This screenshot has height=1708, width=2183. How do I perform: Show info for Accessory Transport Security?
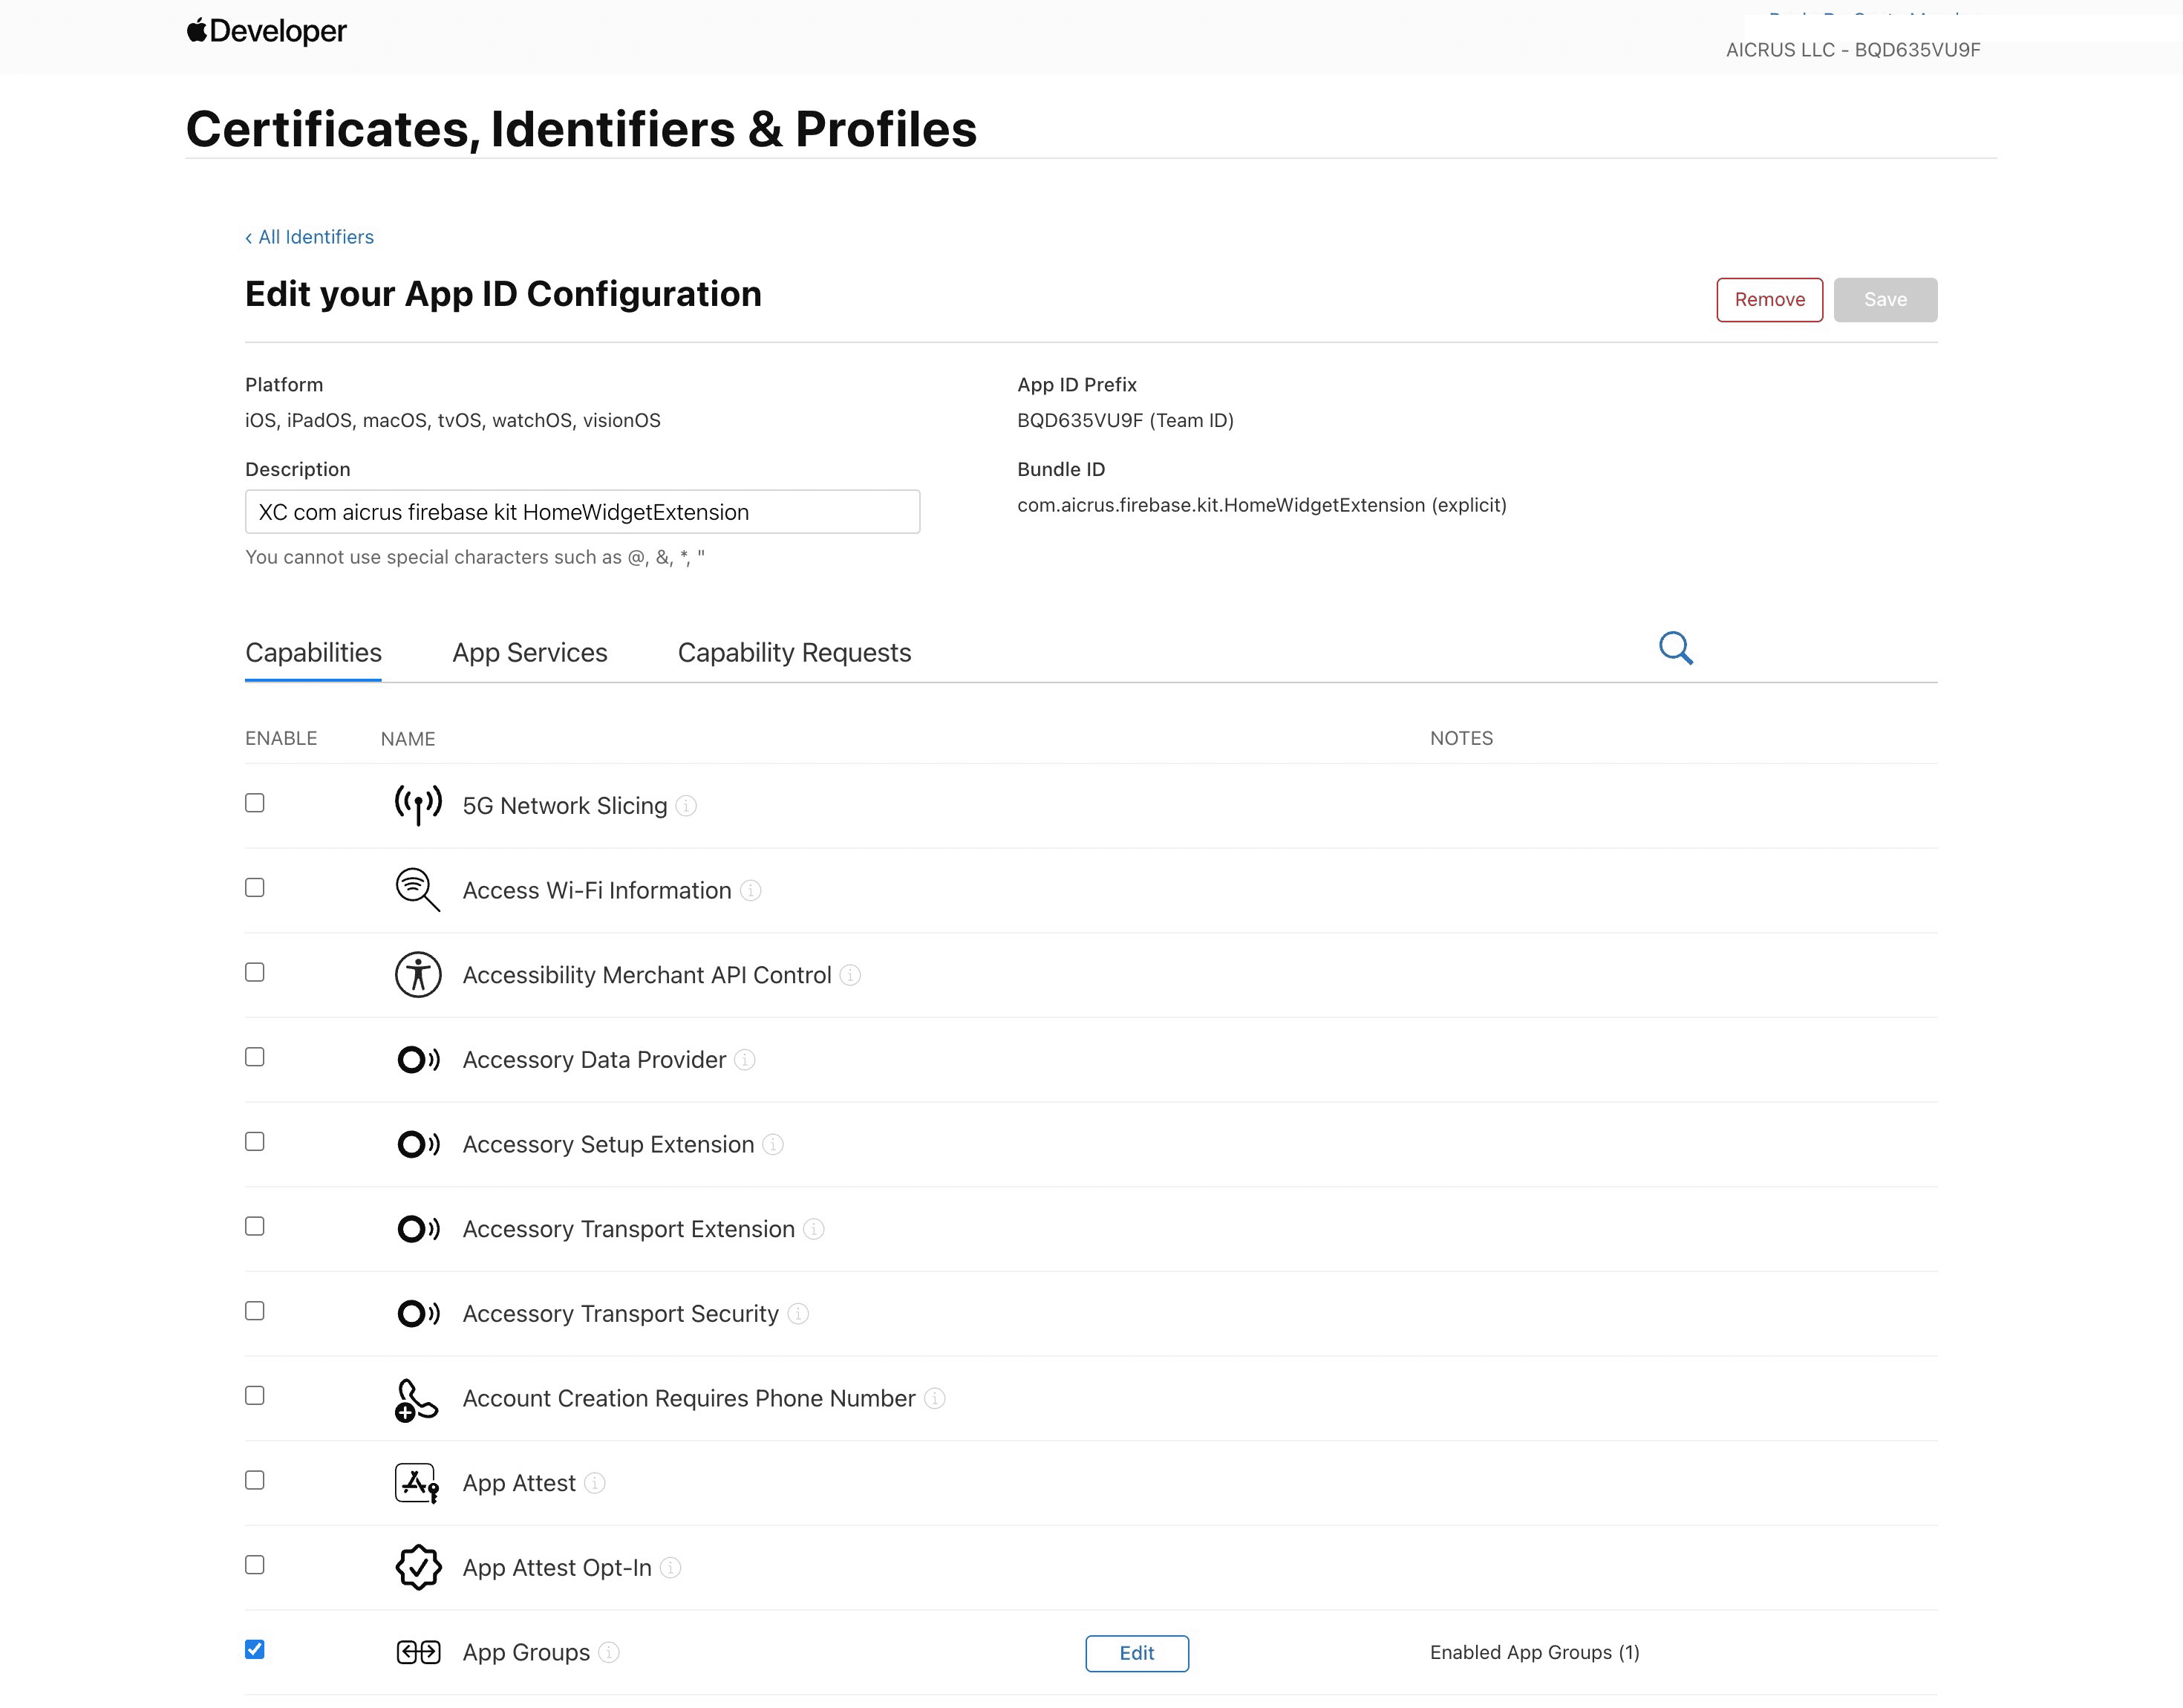pyautogui.click(x=798, y=1314)
